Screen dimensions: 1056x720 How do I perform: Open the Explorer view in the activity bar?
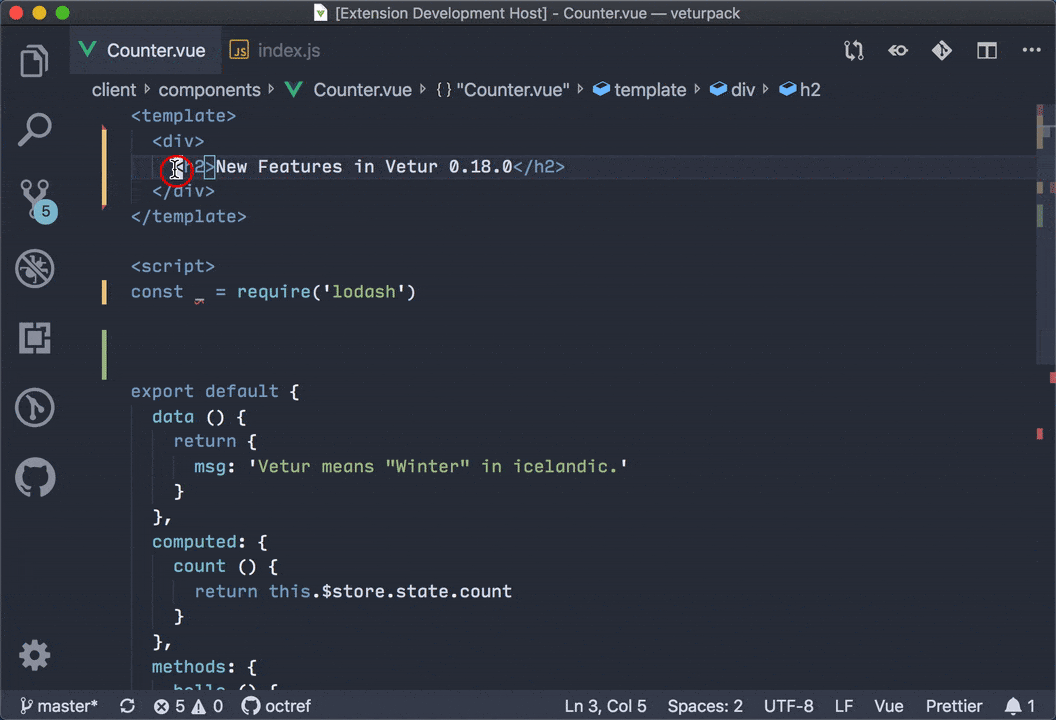tap(34, 61)
